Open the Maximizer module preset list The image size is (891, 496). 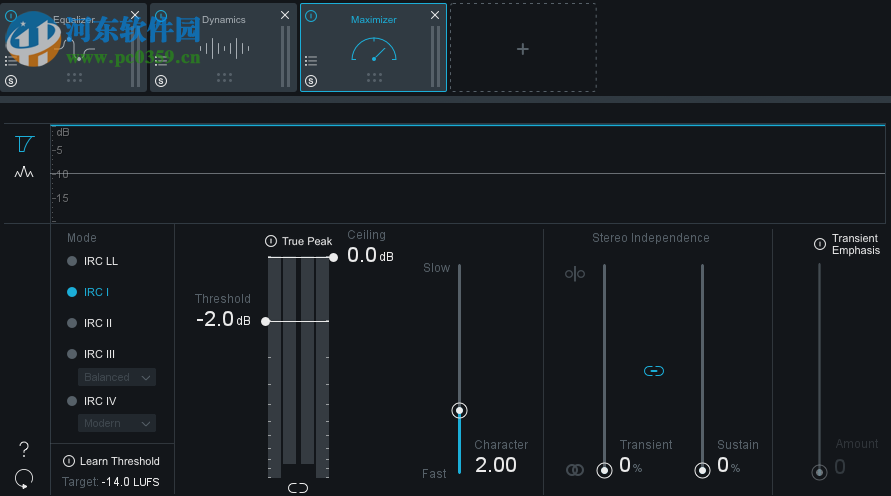(x=311, y=61)
